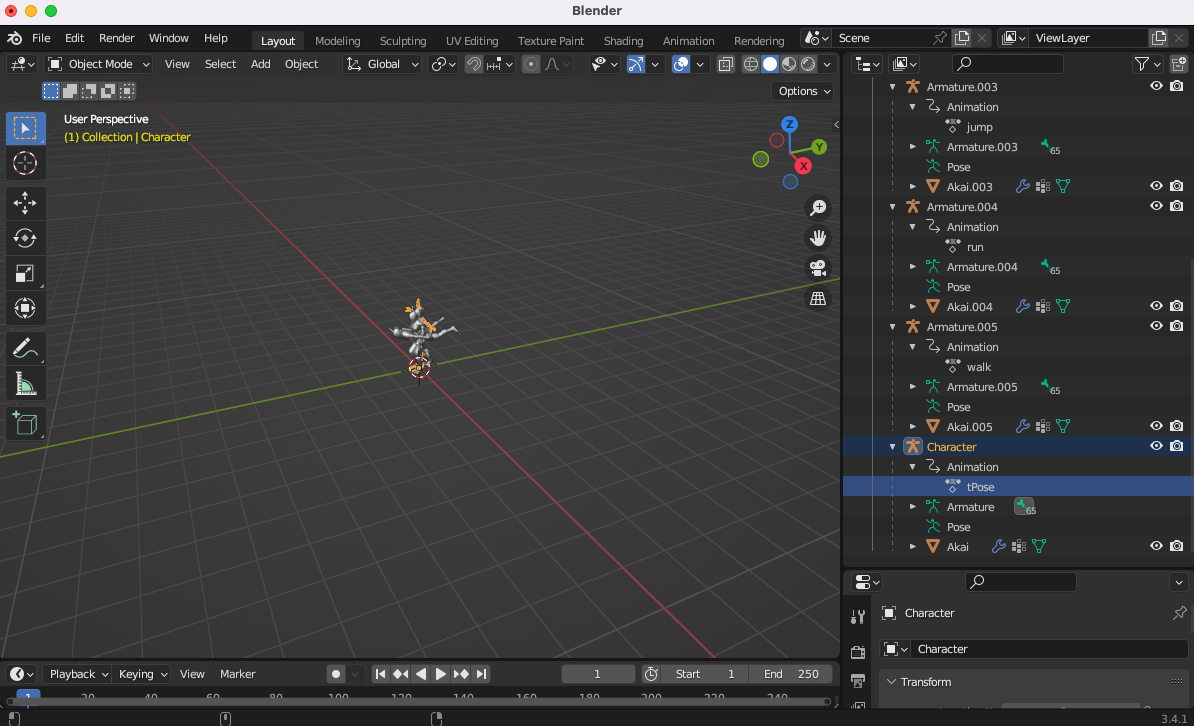The image size is (1194, 726).
Task: Open the Marker menu in timeline
Action: tap(238, 674)
